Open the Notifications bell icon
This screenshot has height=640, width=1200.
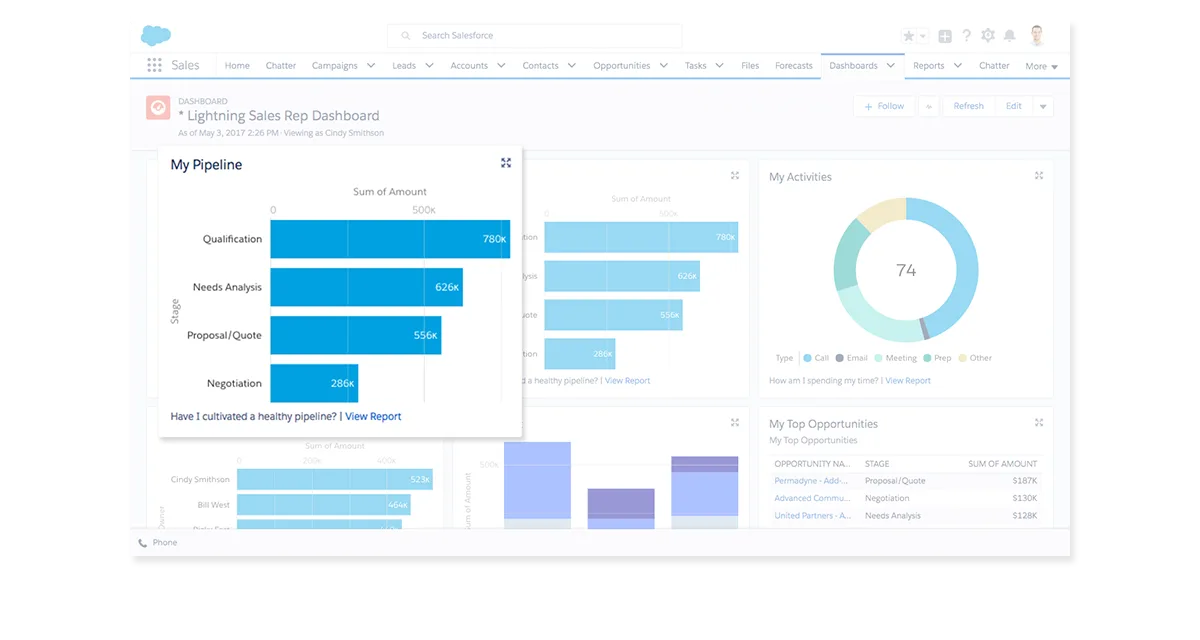pyautogui.click(x=1010, y=36)
